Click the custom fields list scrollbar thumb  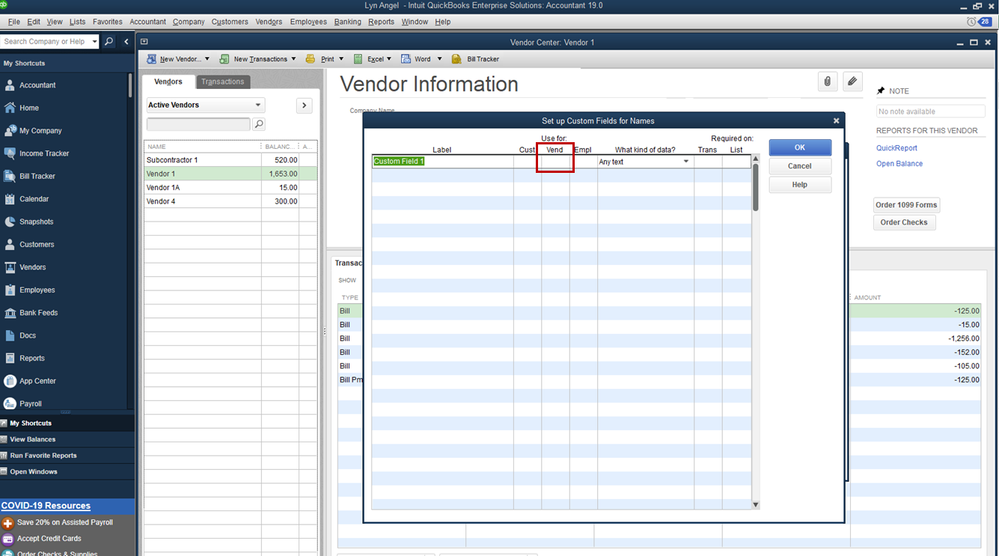tap(756, 187)
